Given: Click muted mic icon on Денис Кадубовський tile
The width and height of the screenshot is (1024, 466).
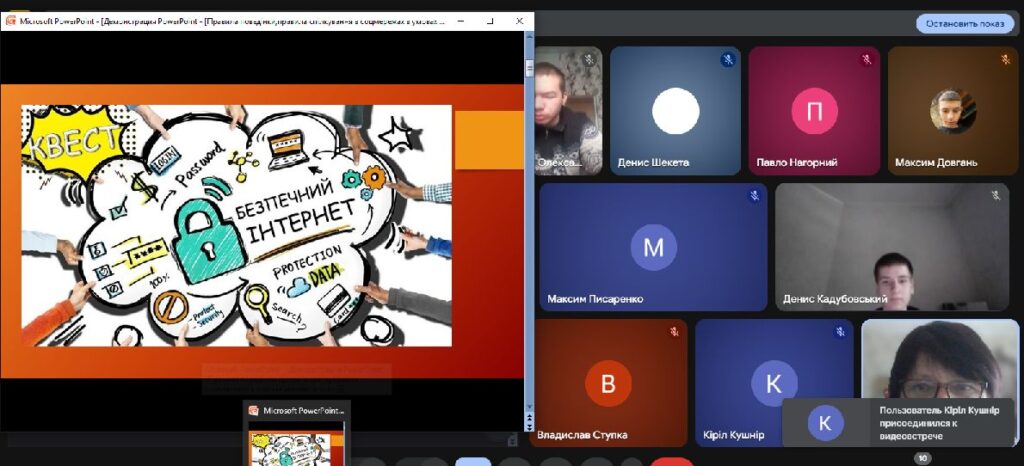Looking at the screenshot, I should tap(995, 196).
